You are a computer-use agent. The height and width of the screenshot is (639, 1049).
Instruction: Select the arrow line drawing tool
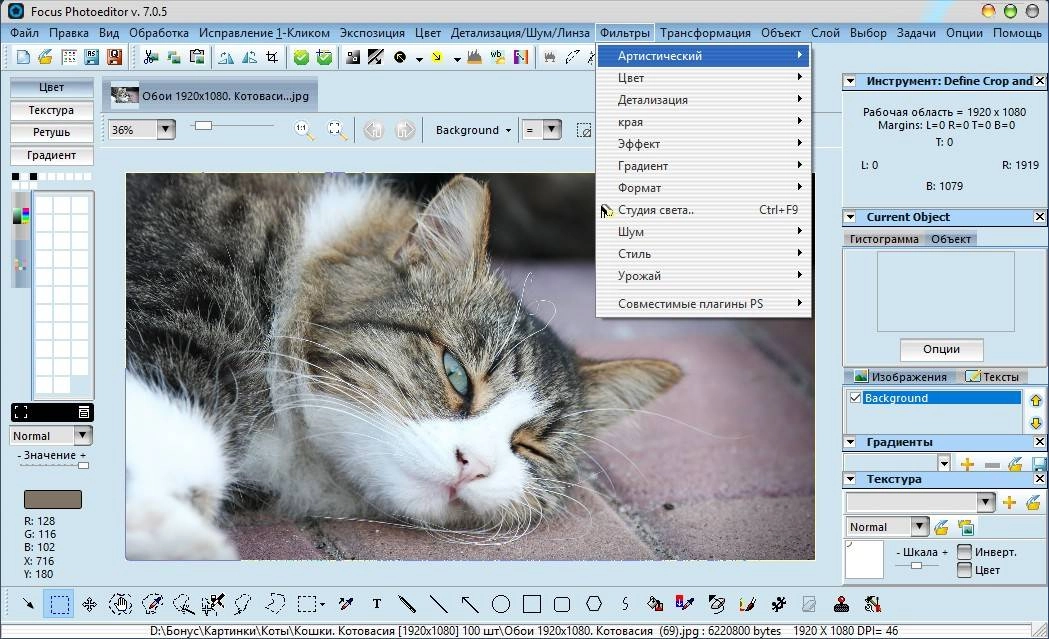click(x=470, y=604)
